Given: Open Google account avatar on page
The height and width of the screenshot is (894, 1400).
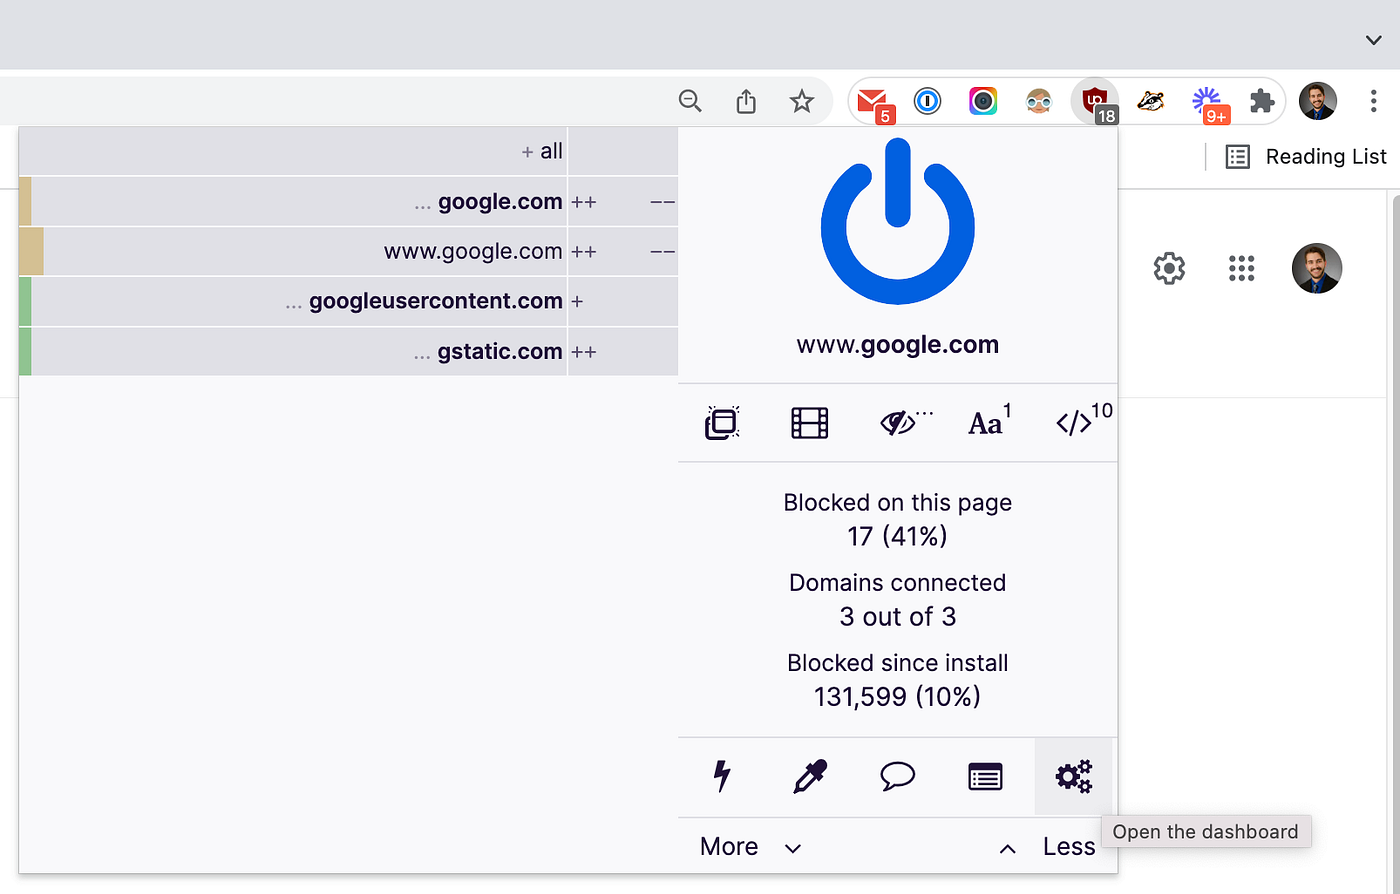Looking at the screenshot, I should [1317, 268].
